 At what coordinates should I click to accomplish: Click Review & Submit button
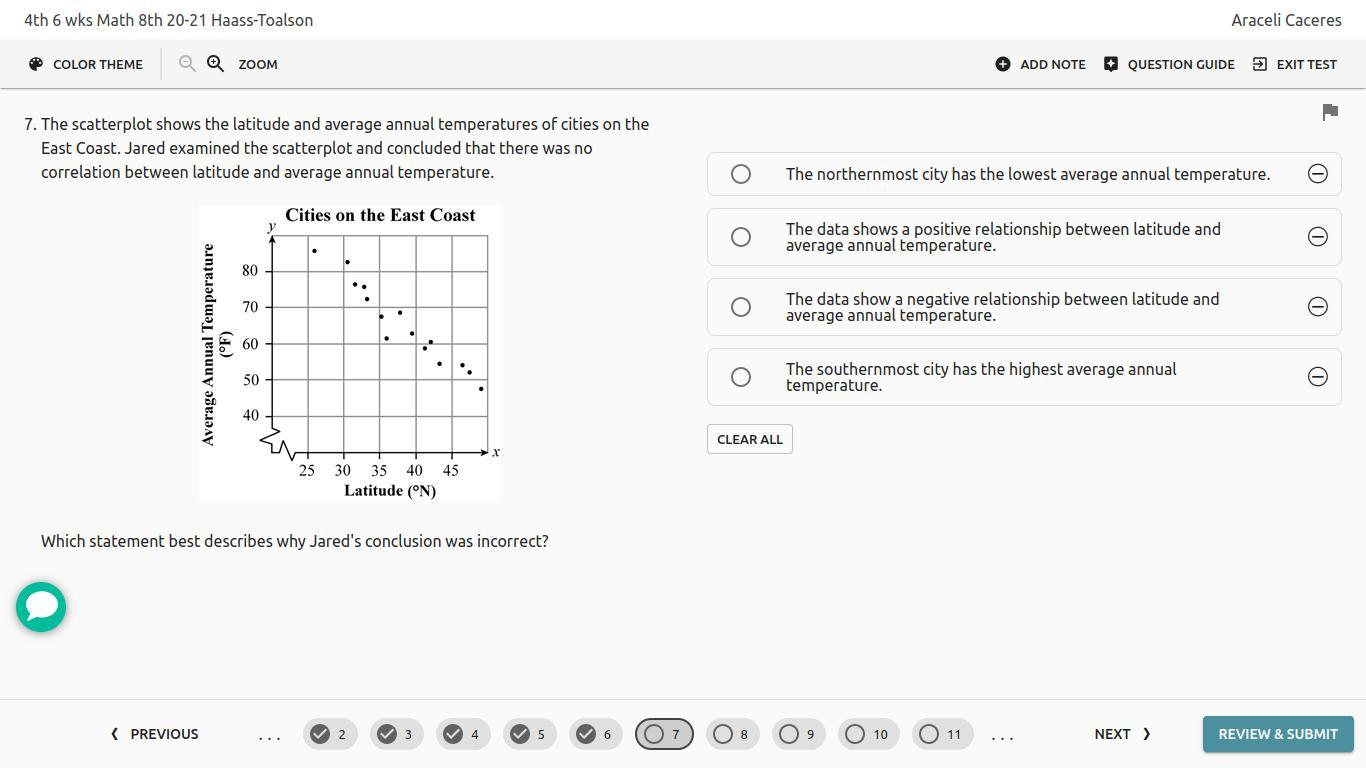pyautogui.click(x=1277, y=734)
